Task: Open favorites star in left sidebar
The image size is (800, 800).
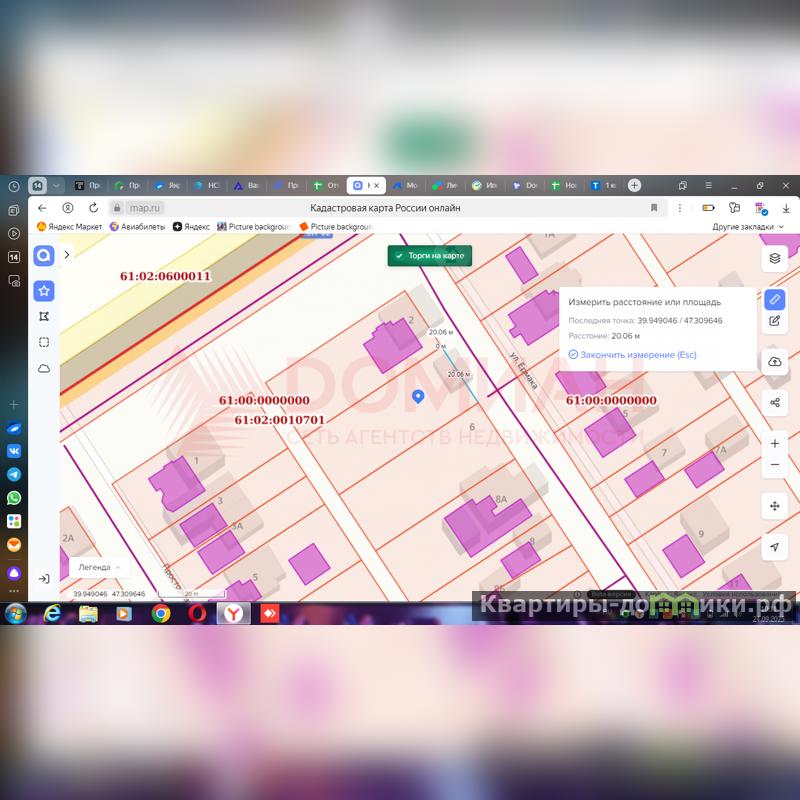Action: tap(44, 291)
